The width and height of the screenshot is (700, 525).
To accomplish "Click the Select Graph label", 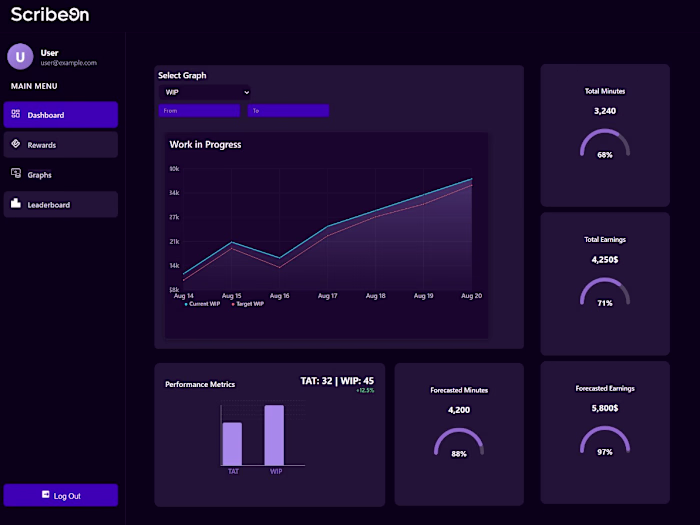I will tap(182, 75).
